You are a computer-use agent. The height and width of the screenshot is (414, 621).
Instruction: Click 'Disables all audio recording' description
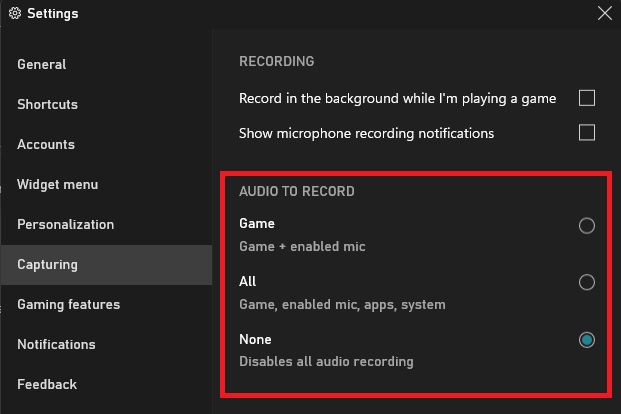tap(326, 362)
